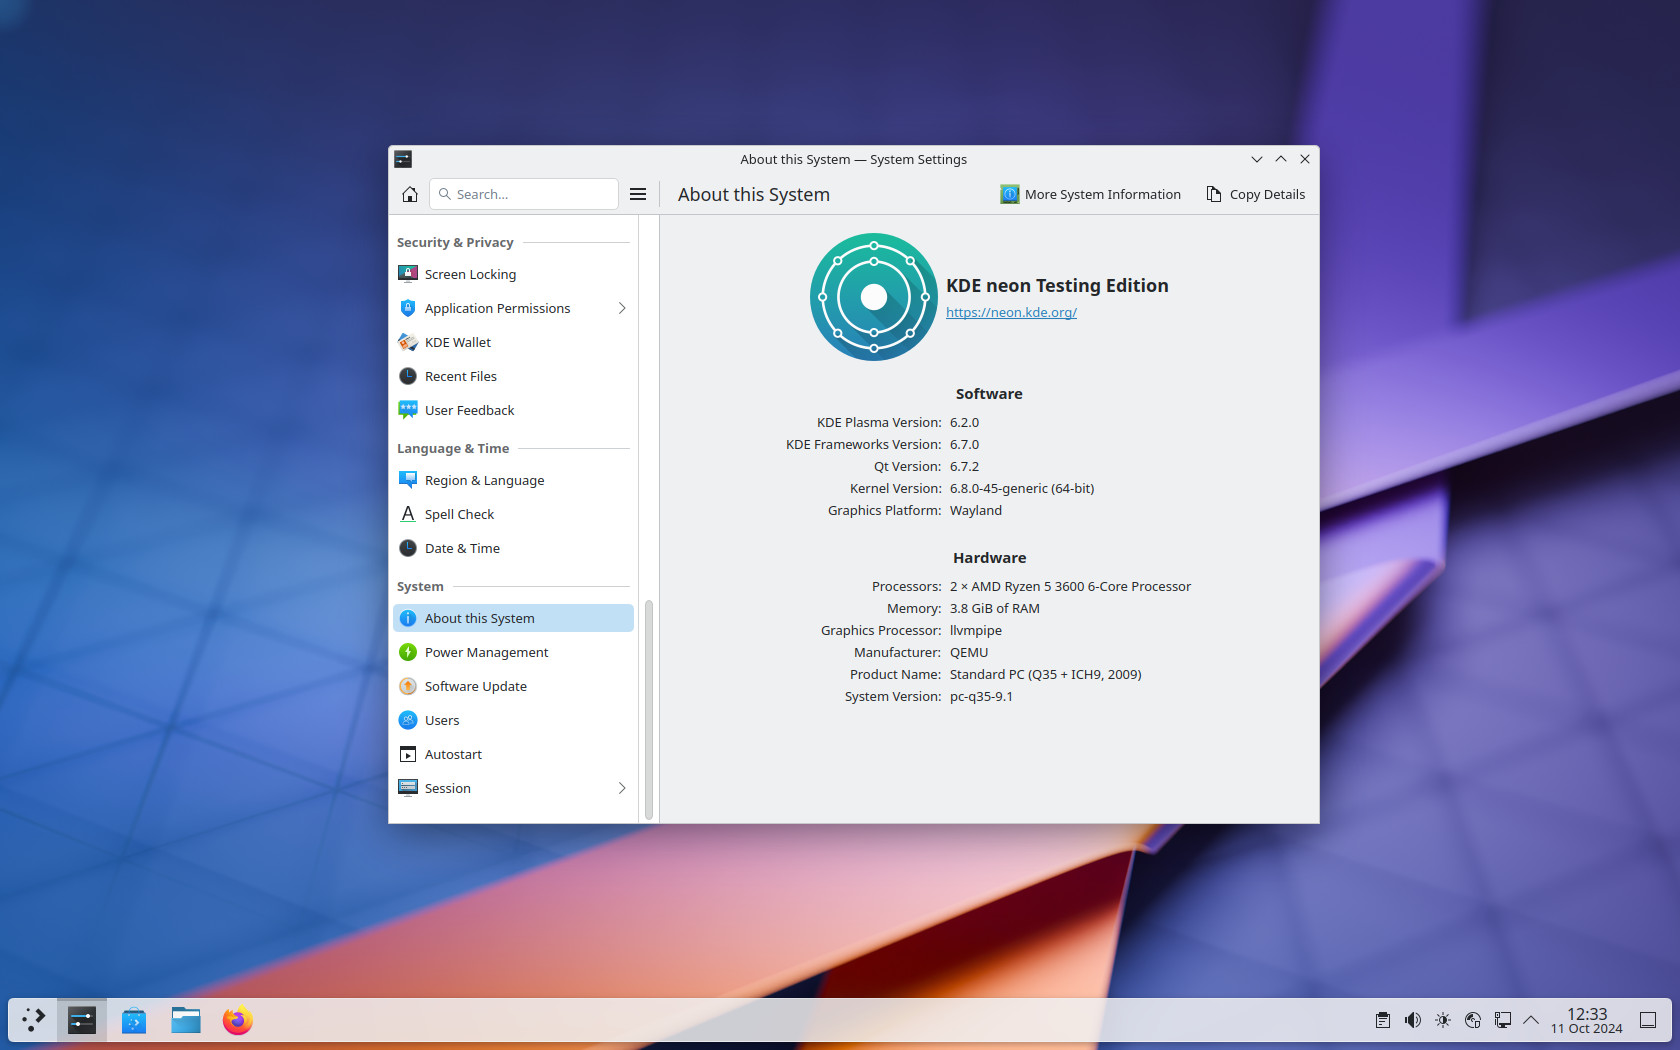
Task: Open the application launcher in taskbar
Action: tap(33, 1020)
